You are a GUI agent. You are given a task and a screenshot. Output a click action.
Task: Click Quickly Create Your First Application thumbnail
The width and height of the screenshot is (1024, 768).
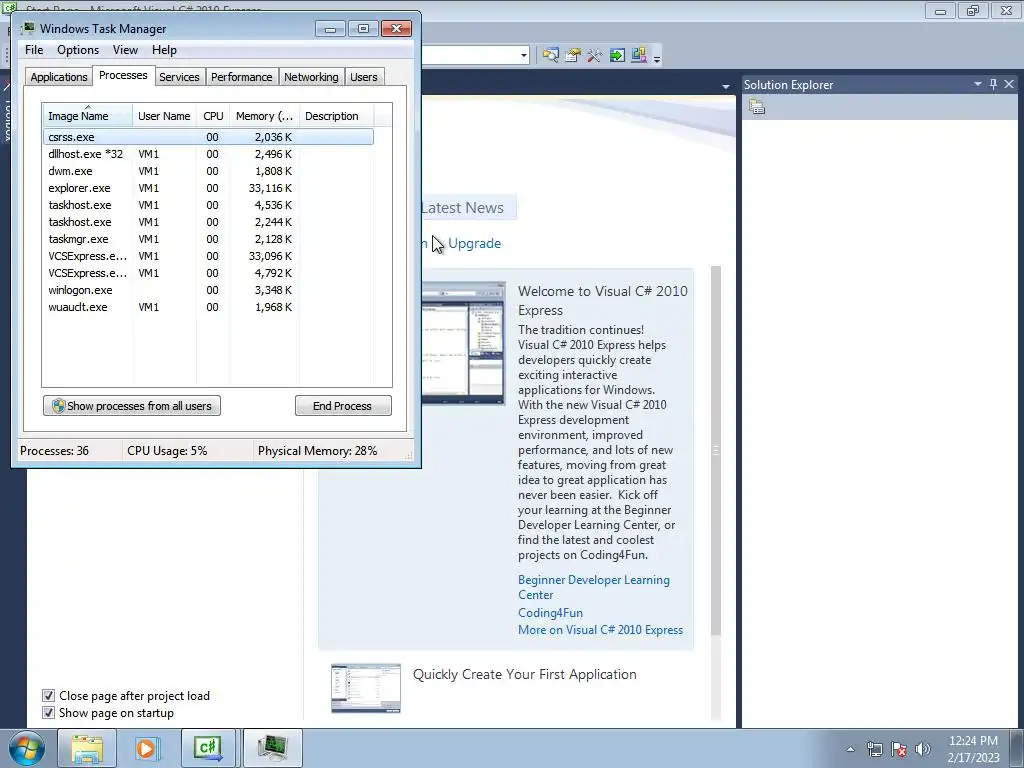366,688
